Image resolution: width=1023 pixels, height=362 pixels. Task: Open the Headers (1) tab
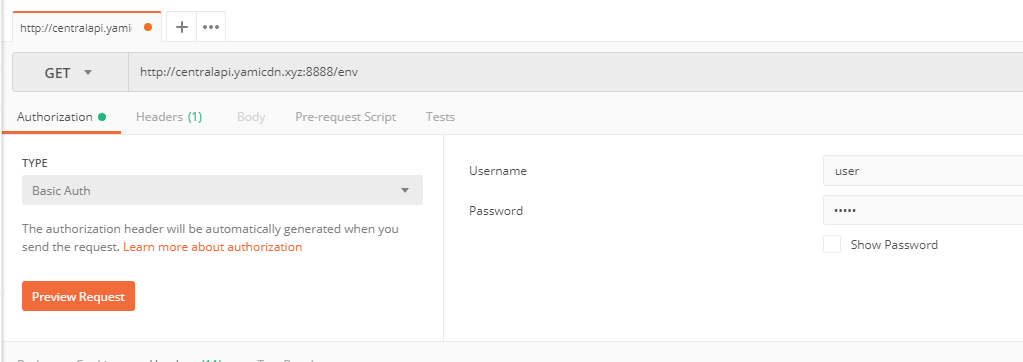pos(169,117)
